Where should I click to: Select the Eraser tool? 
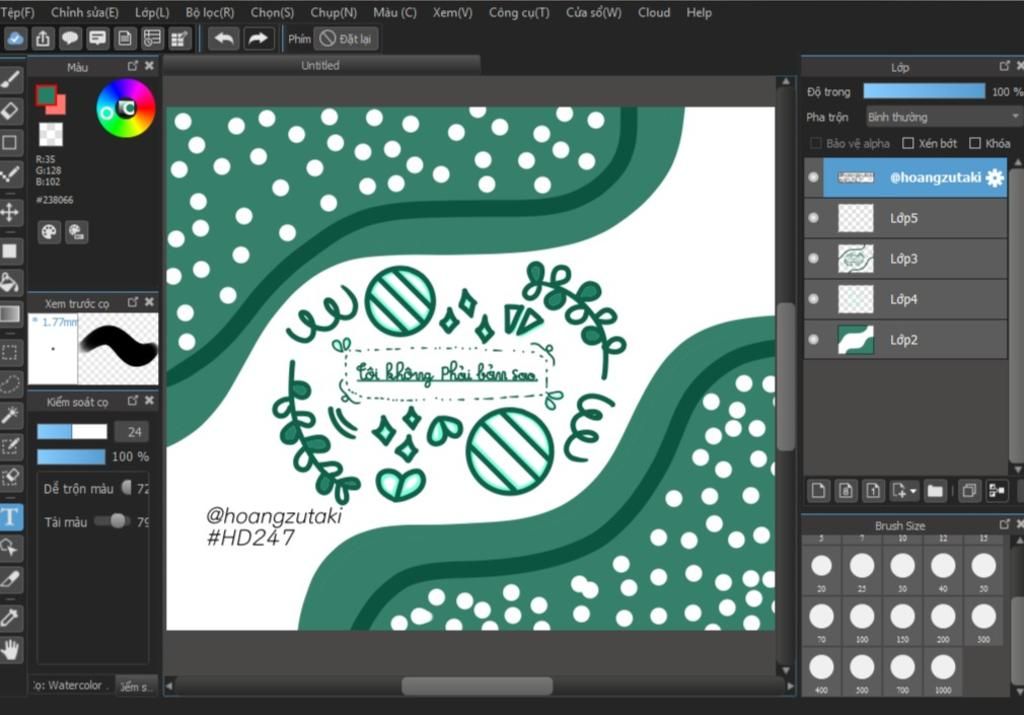[10, 111]
